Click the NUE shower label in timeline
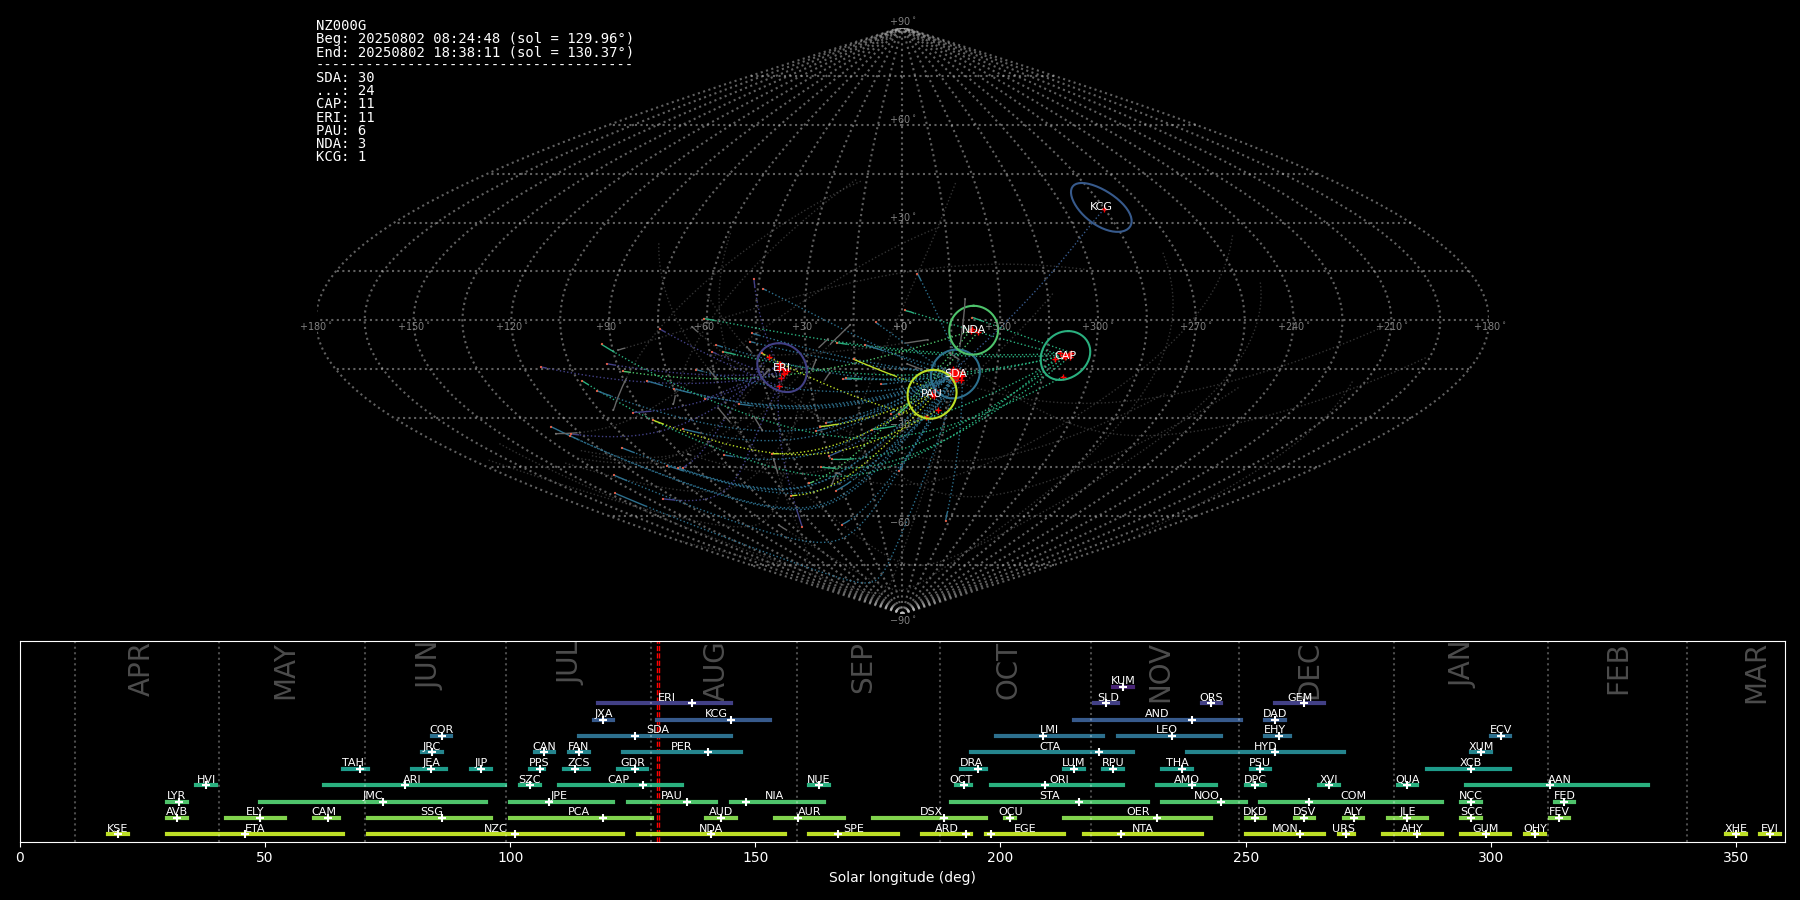 click(x=818, y=780)
